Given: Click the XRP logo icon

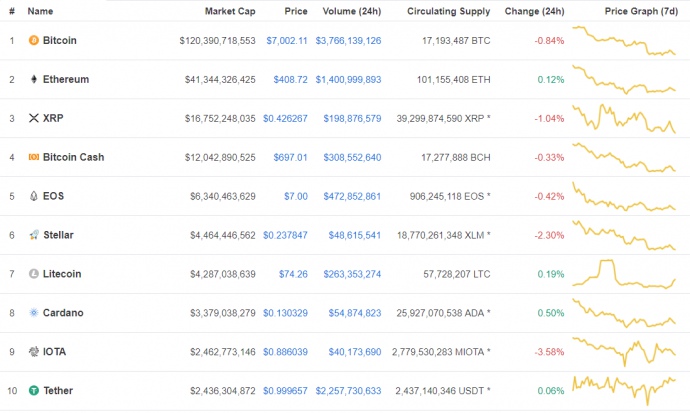Looking at the screenshot, I should 34,118.
